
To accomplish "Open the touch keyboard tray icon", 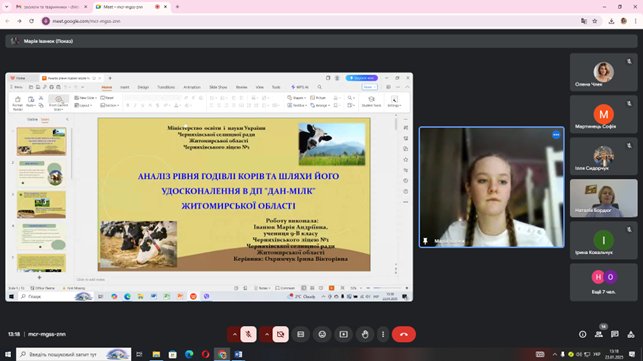I will [540, 354].
